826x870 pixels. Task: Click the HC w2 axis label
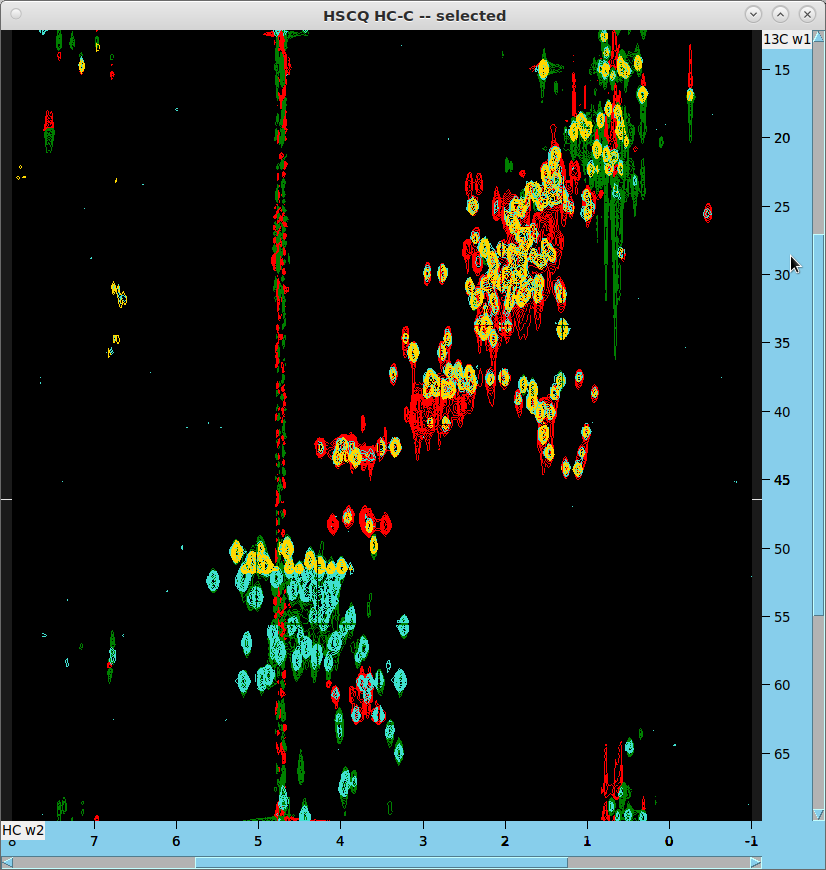(x=22, y=830)
